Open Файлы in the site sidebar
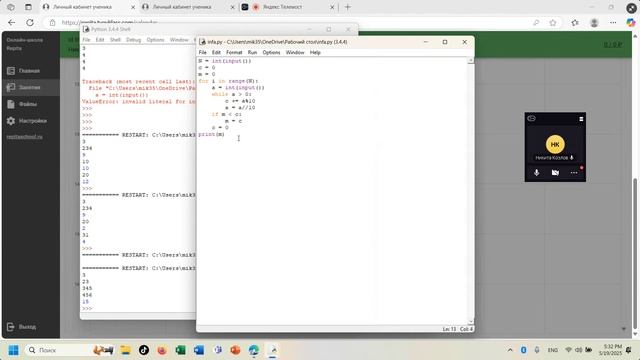Image resolution: width=640 pixels, height=360 pixels. click(x=28, y=104)
